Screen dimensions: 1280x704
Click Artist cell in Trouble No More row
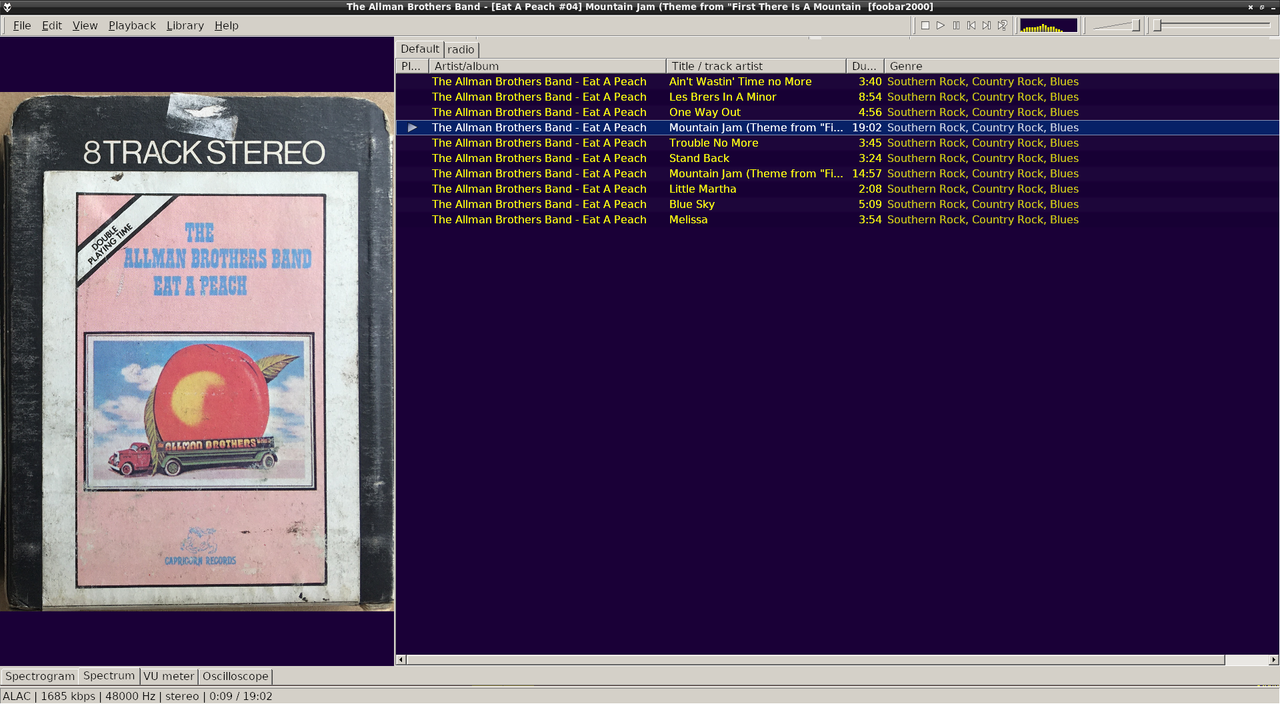tap(539, 143)
